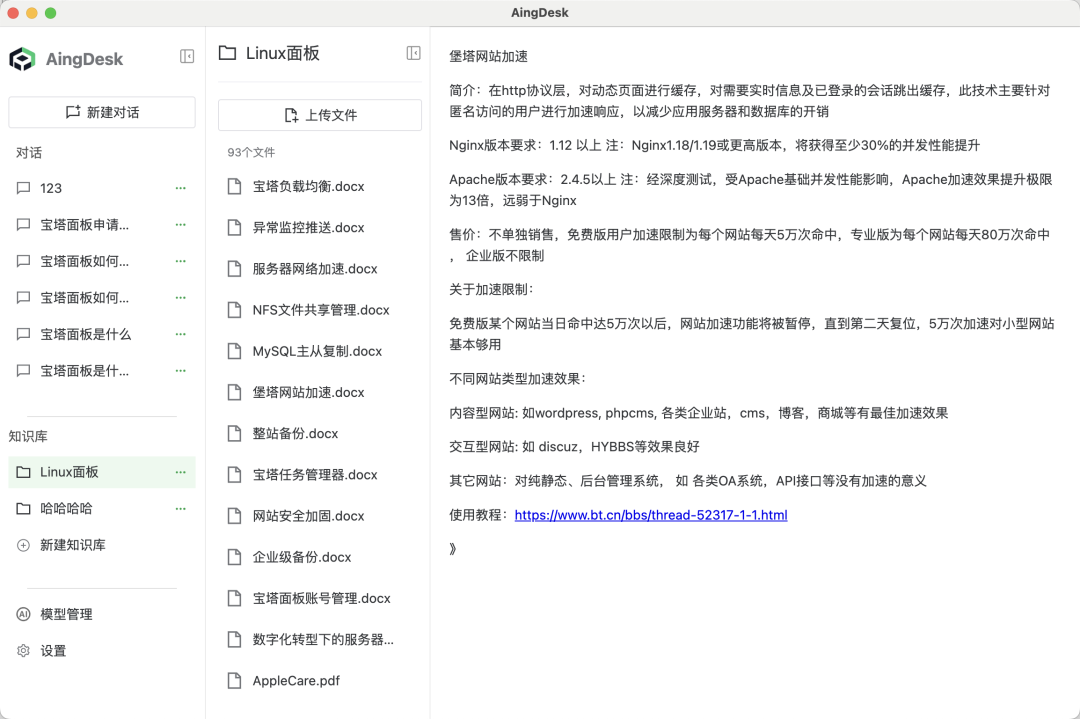Open 设置 settings
The image size is (1080, 719).
[102, 650]
